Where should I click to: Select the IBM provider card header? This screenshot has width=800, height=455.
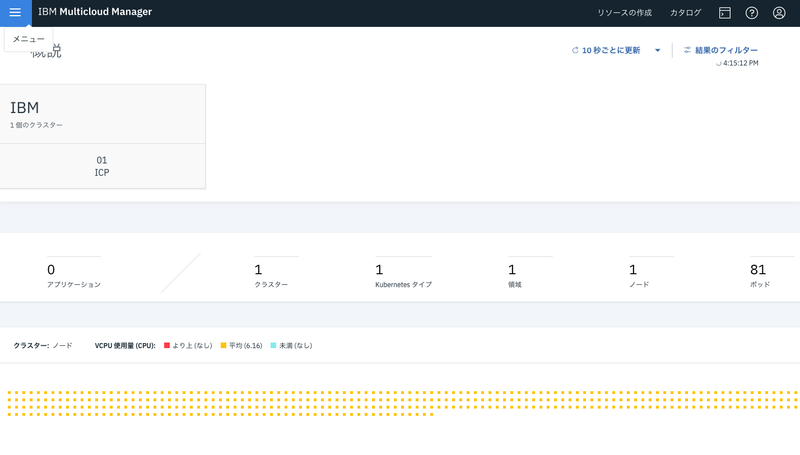[x=103, y=114]
